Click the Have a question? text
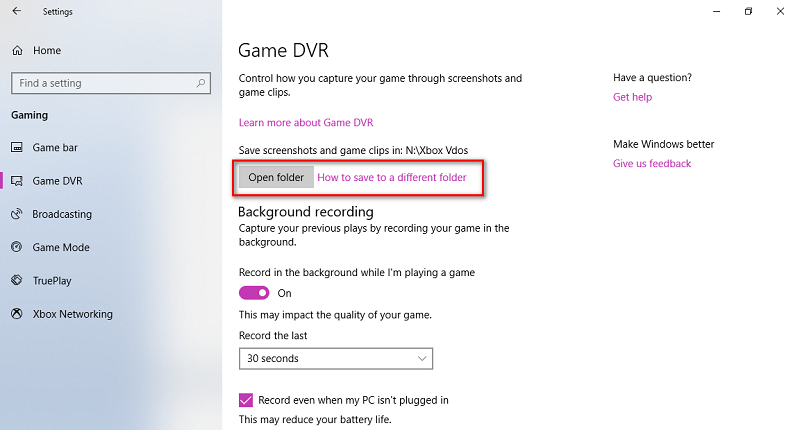Viewport: 800px width, 430px height. click(x=653, y=78)
